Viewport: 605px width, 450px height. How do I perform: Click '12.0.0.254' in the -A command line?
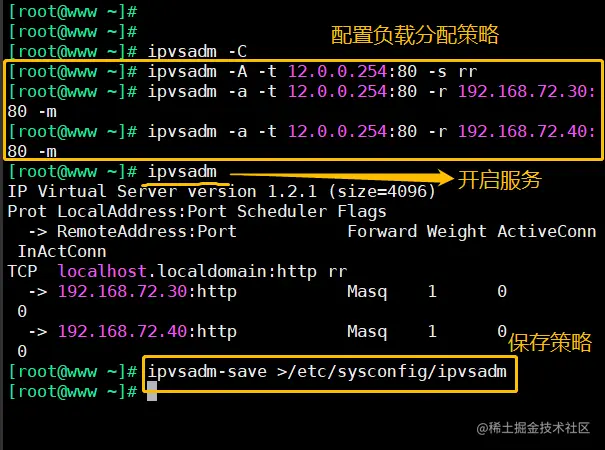tap(338, 71)
